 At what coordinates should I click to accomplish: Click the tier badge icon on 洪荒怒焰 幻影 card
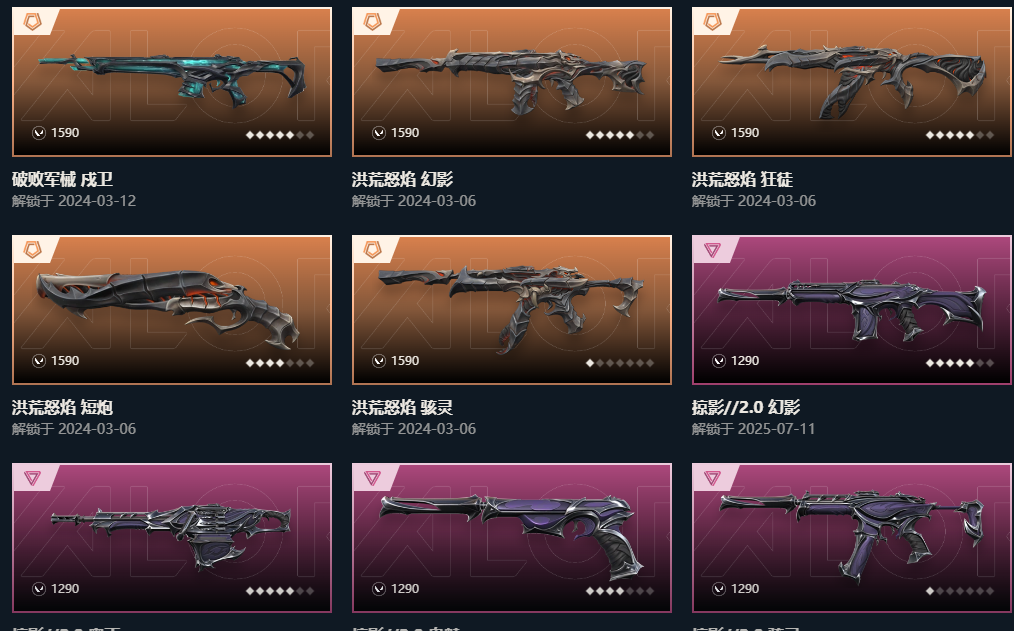point(372,22)
